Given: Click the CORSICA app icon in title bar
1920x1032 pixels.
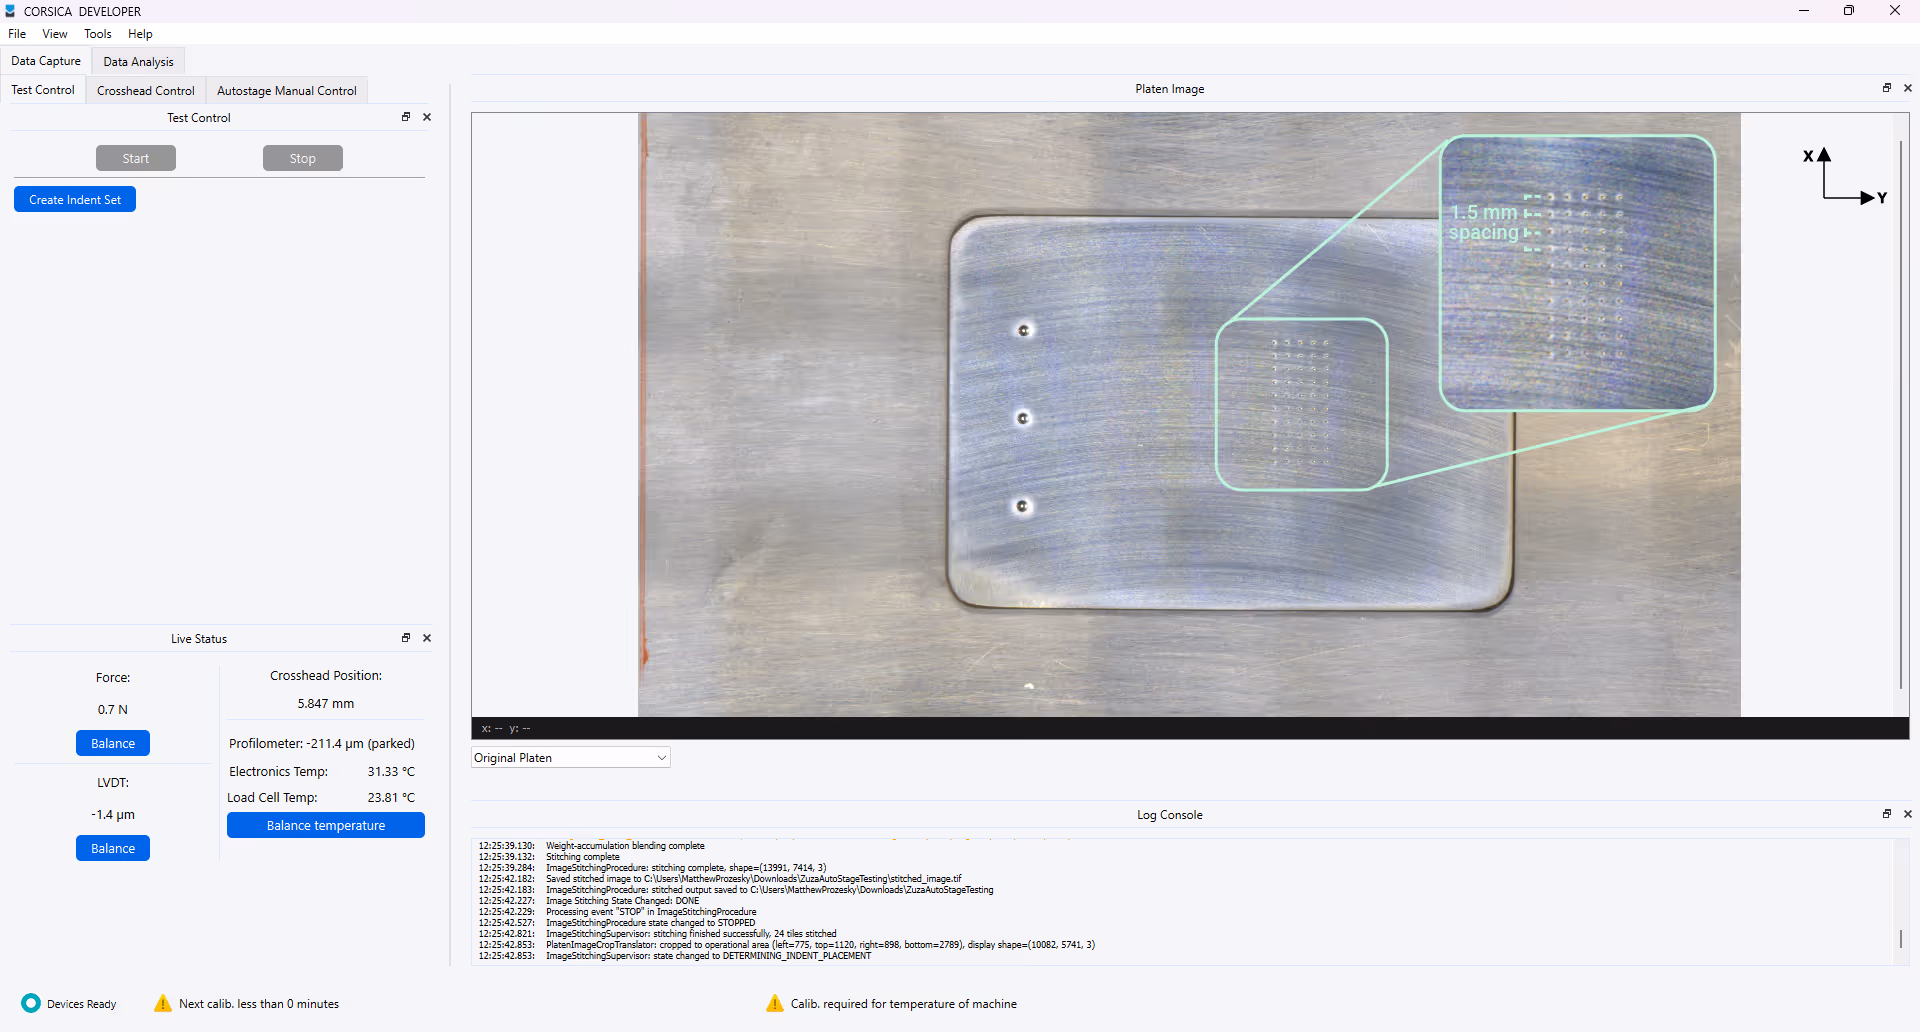Looking at the screenshot, I should click(x=10, y=11).
